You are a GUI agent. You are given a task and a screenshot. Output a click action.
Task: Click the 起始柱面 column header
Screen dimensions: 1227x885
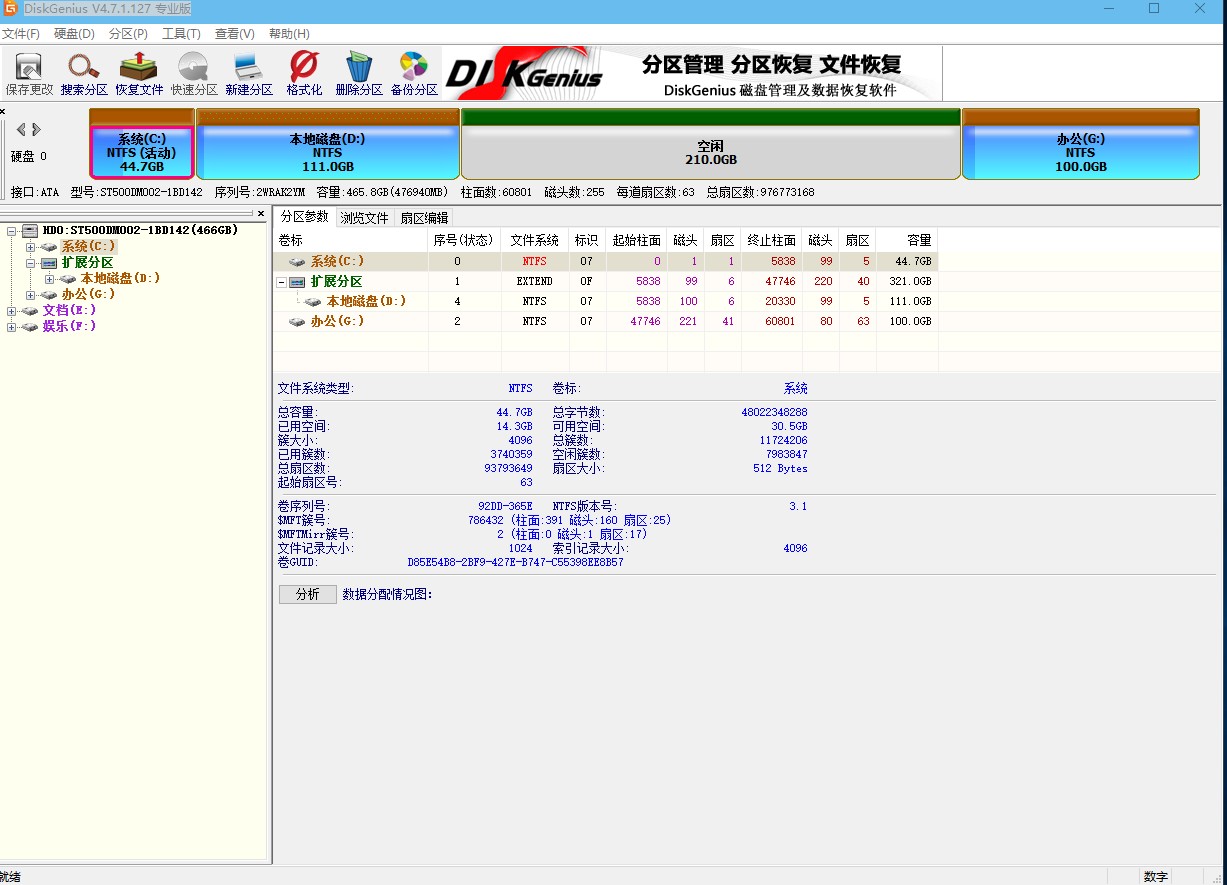(637, 240)
